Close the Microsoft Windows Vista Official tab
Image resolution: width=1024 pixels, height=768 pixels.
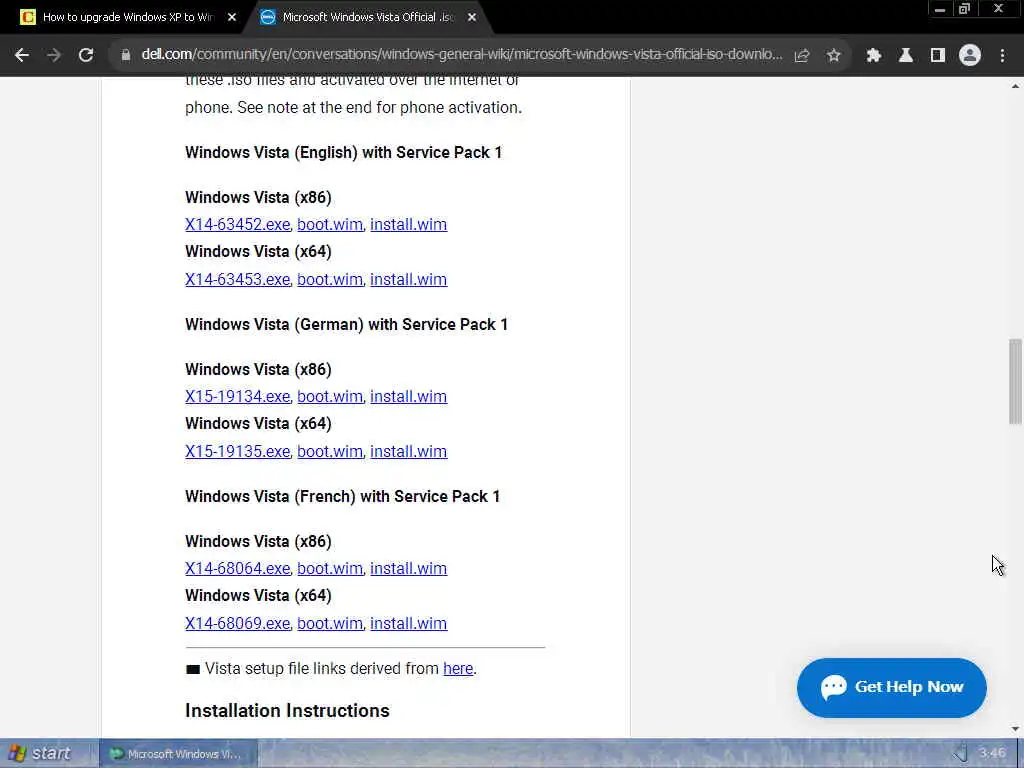click(x=472, y=18)
